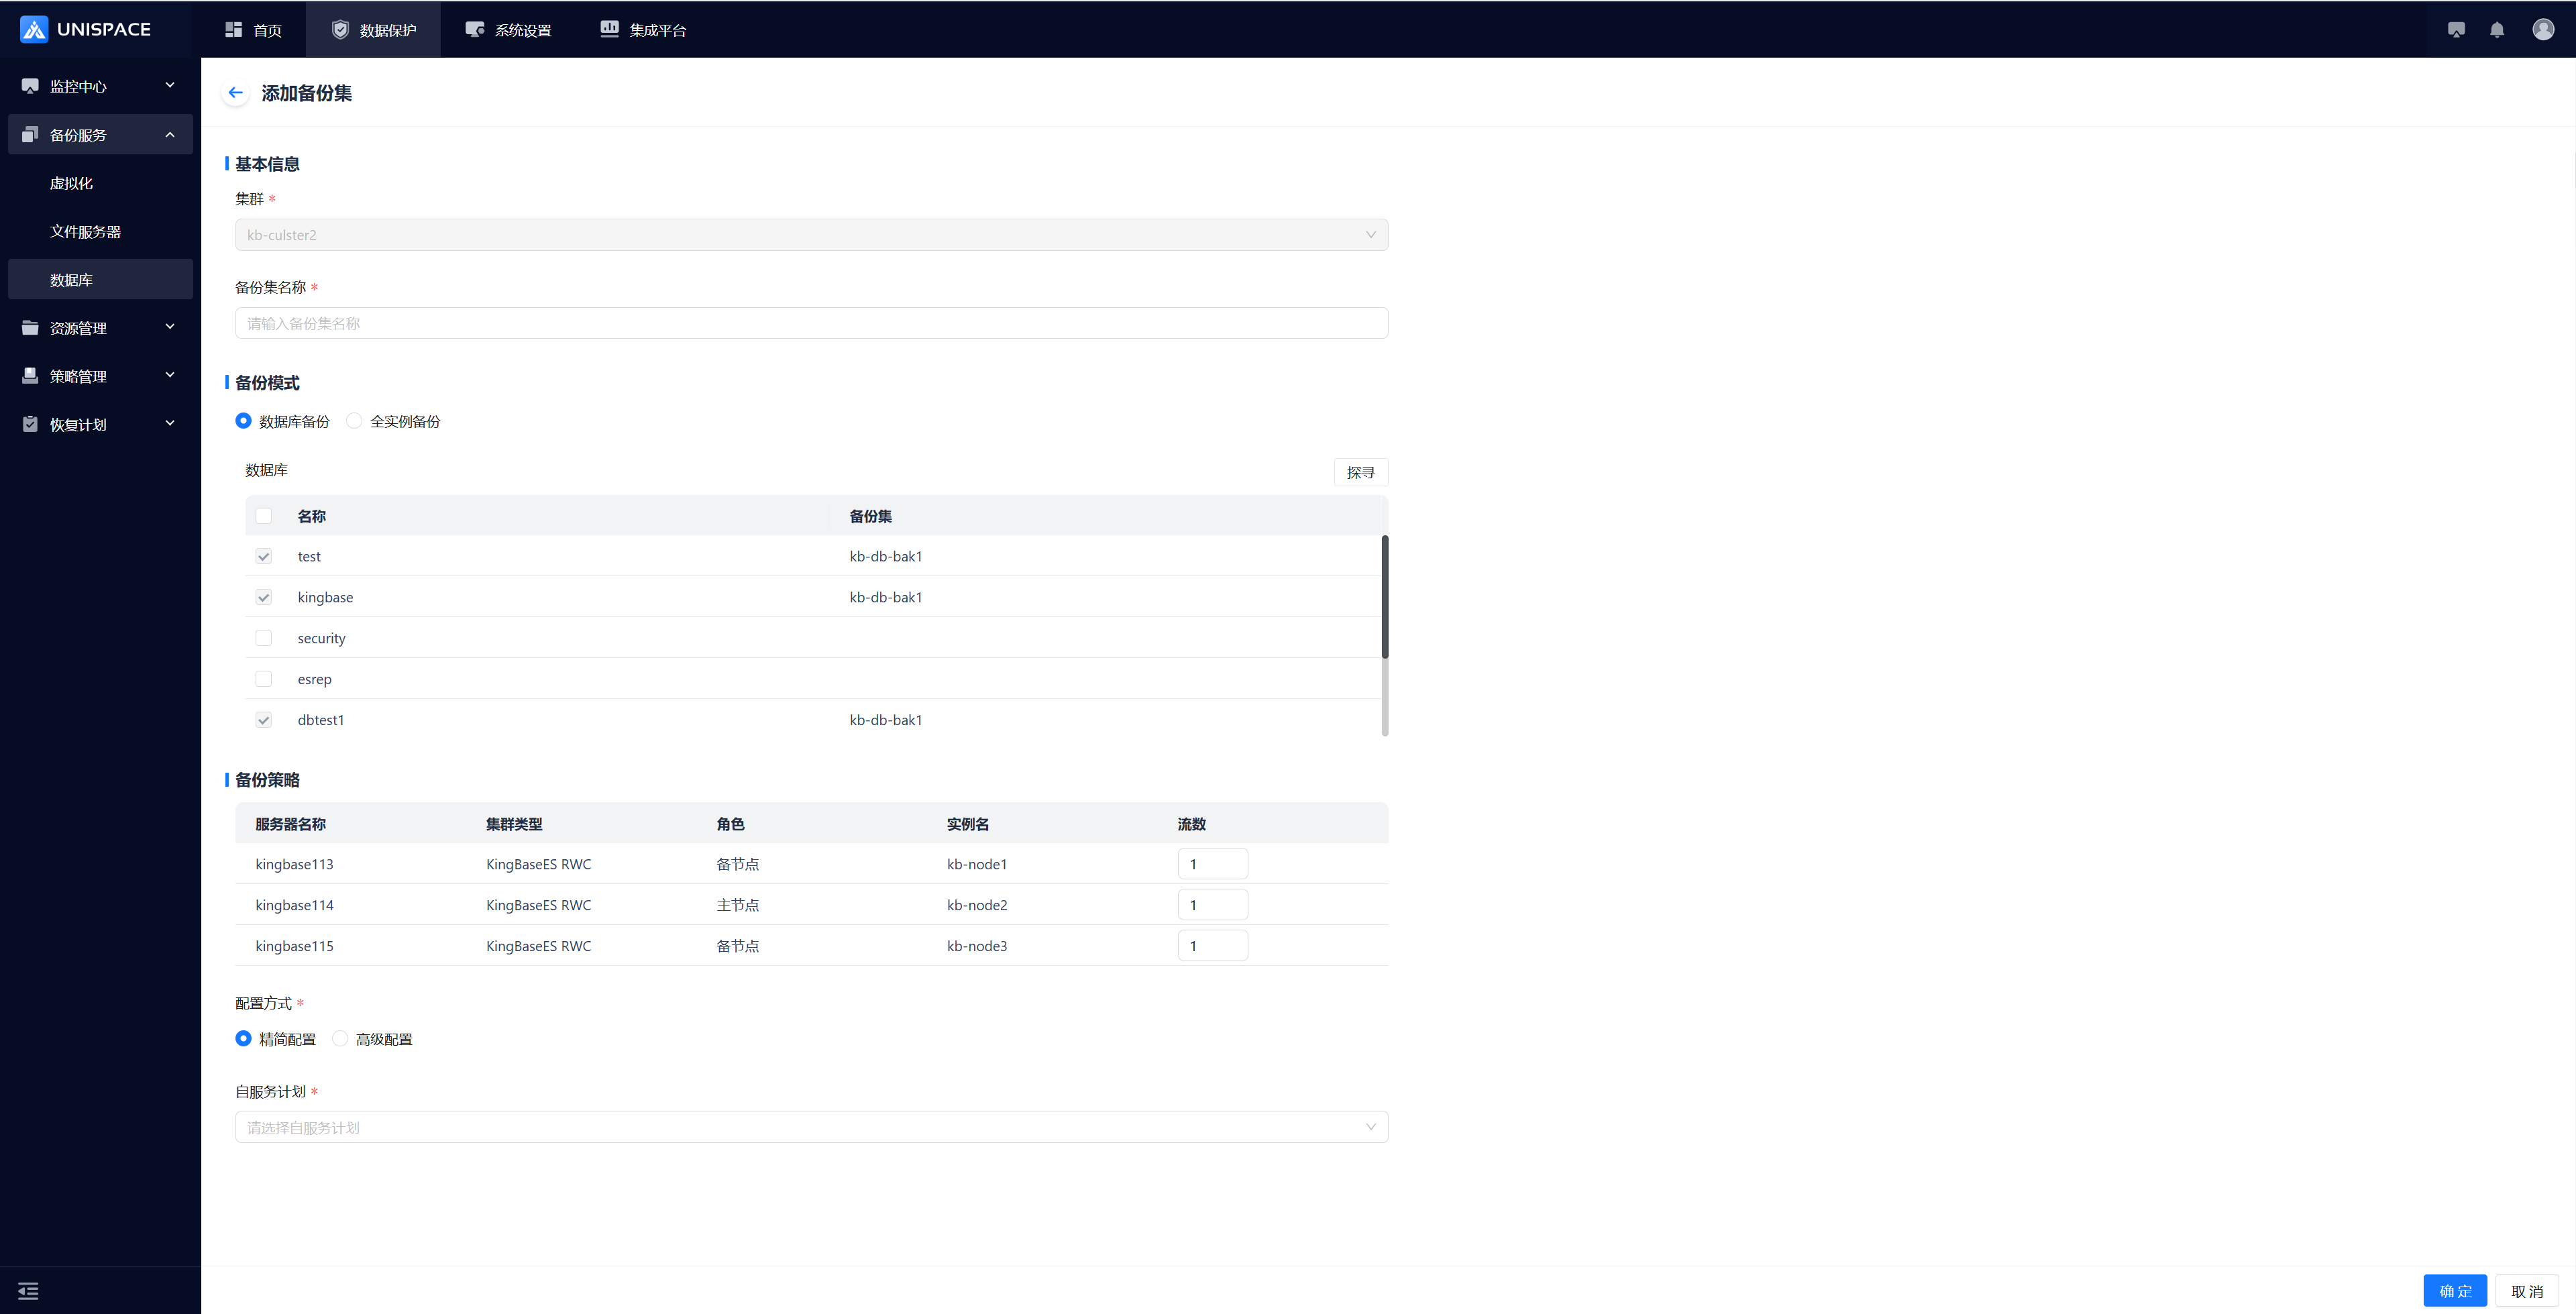This screenshot has height=1314, width=2576.
Task: Open the 自服务计划 dropdown
Action: (x=810, y=1127)
